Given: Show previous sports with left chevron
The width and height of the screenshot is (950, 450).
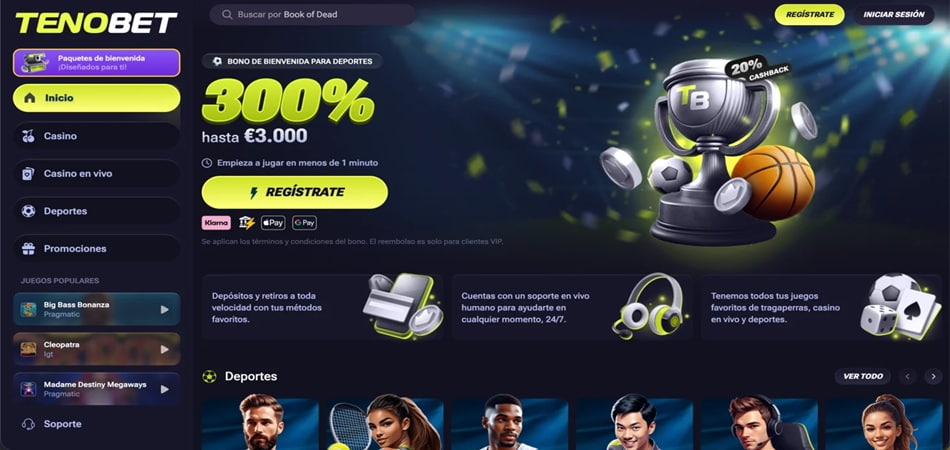Looking at the screenshot, I should point(907,377).
